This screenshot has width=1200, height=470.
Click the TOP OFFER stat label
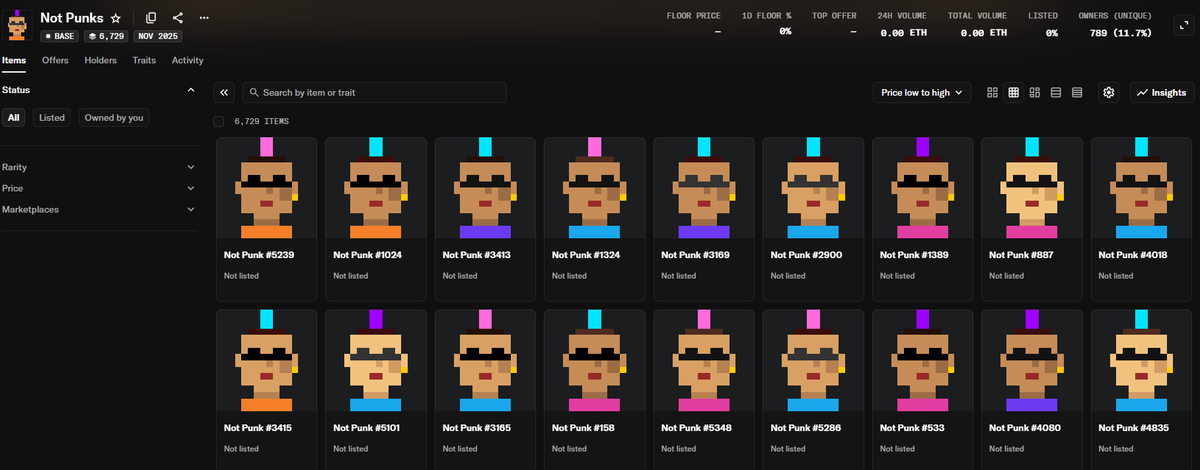(x=834, y=16)
